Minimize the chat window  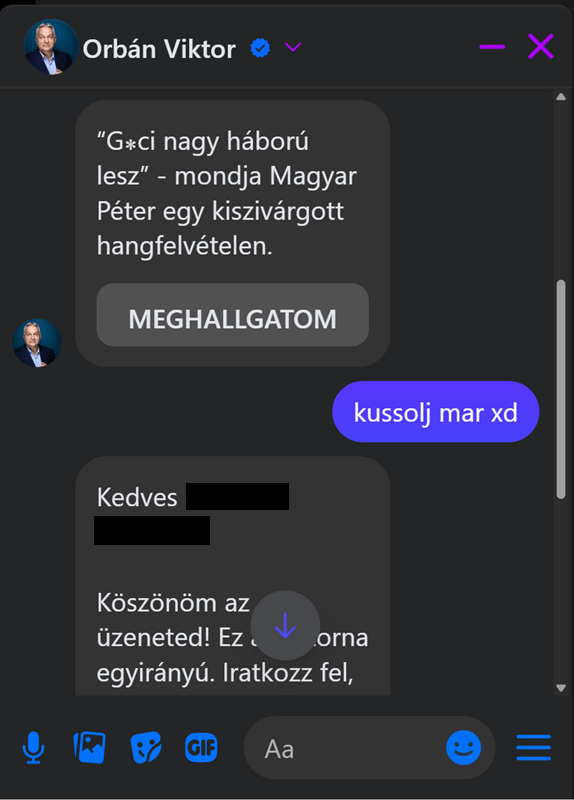(492, 47)
